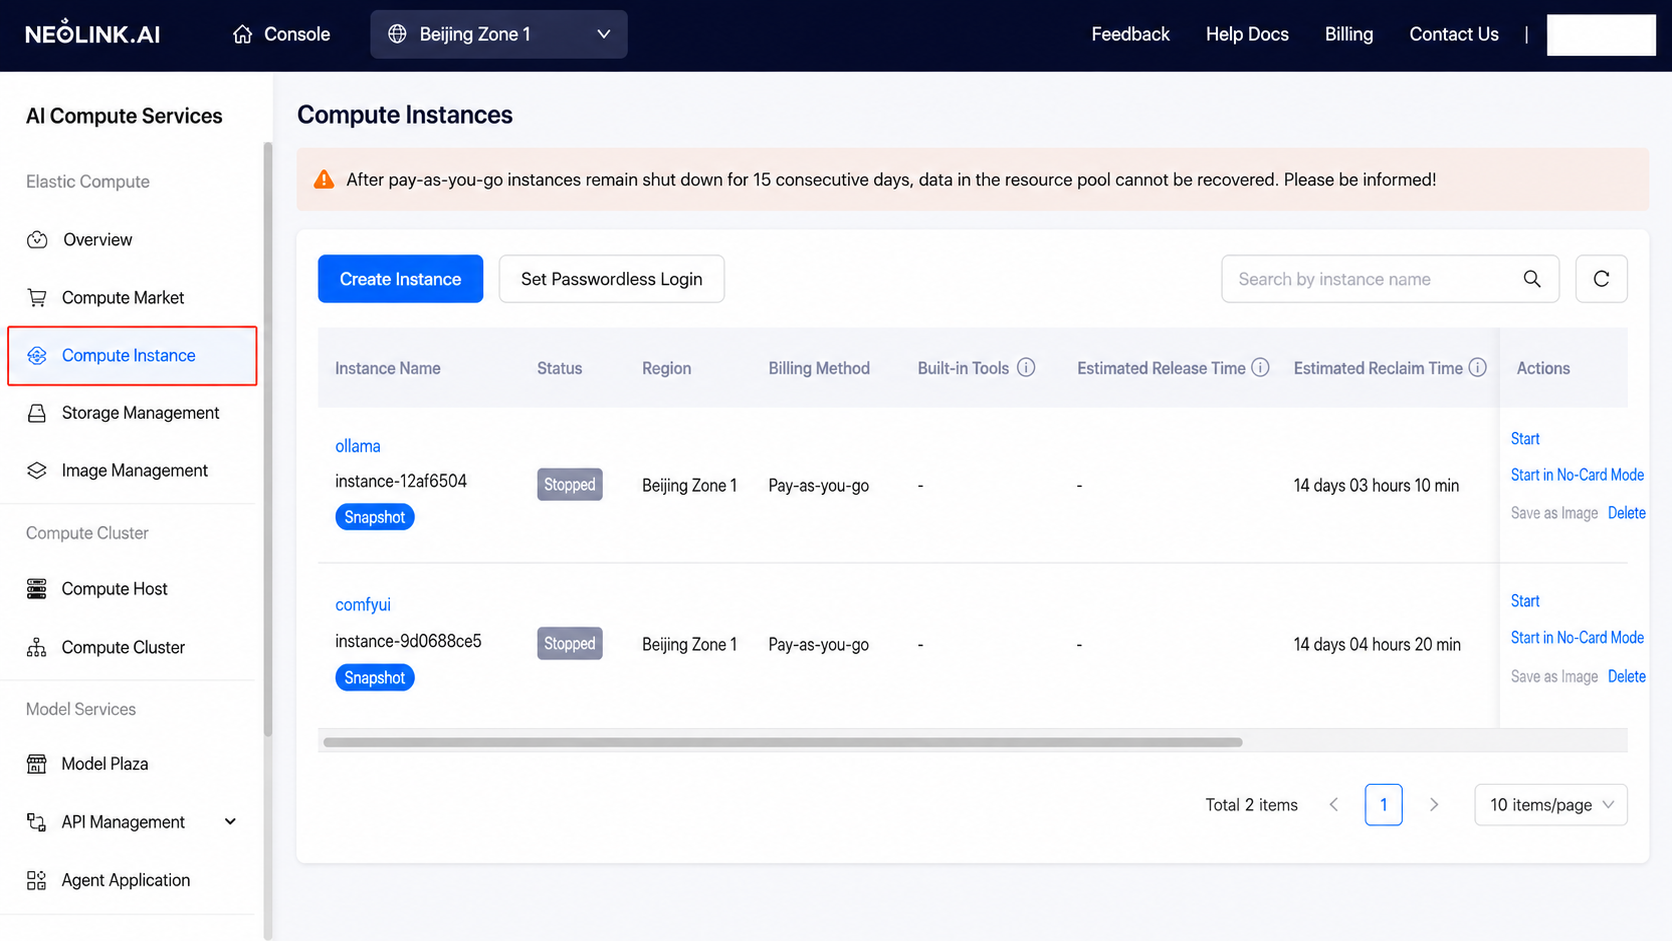Click the horizontal table scrollbar
The width and height of the screenshot is (1672, 941).
(782, 742)
